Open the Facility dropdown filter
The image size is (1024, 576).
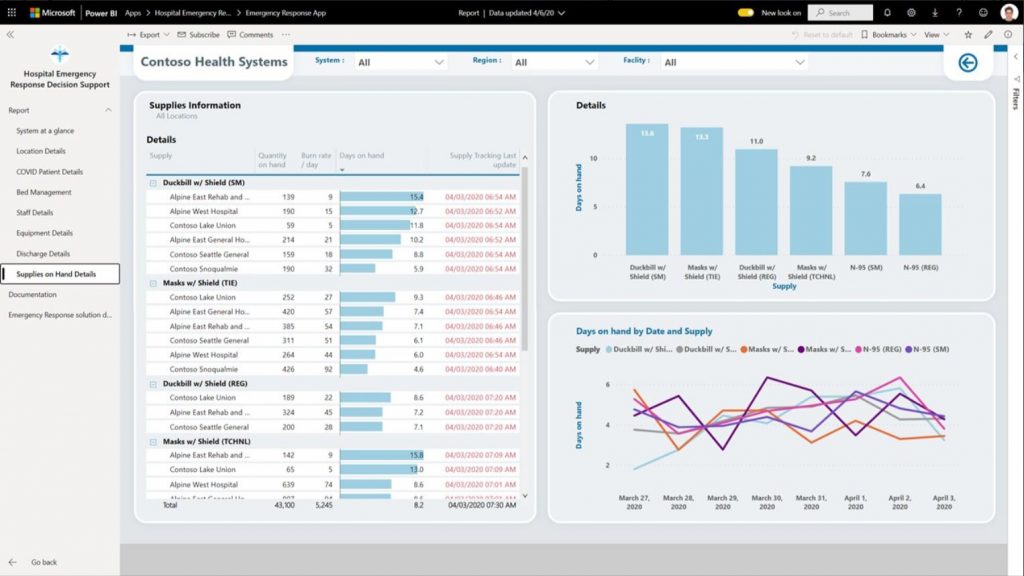pos(733,62)
